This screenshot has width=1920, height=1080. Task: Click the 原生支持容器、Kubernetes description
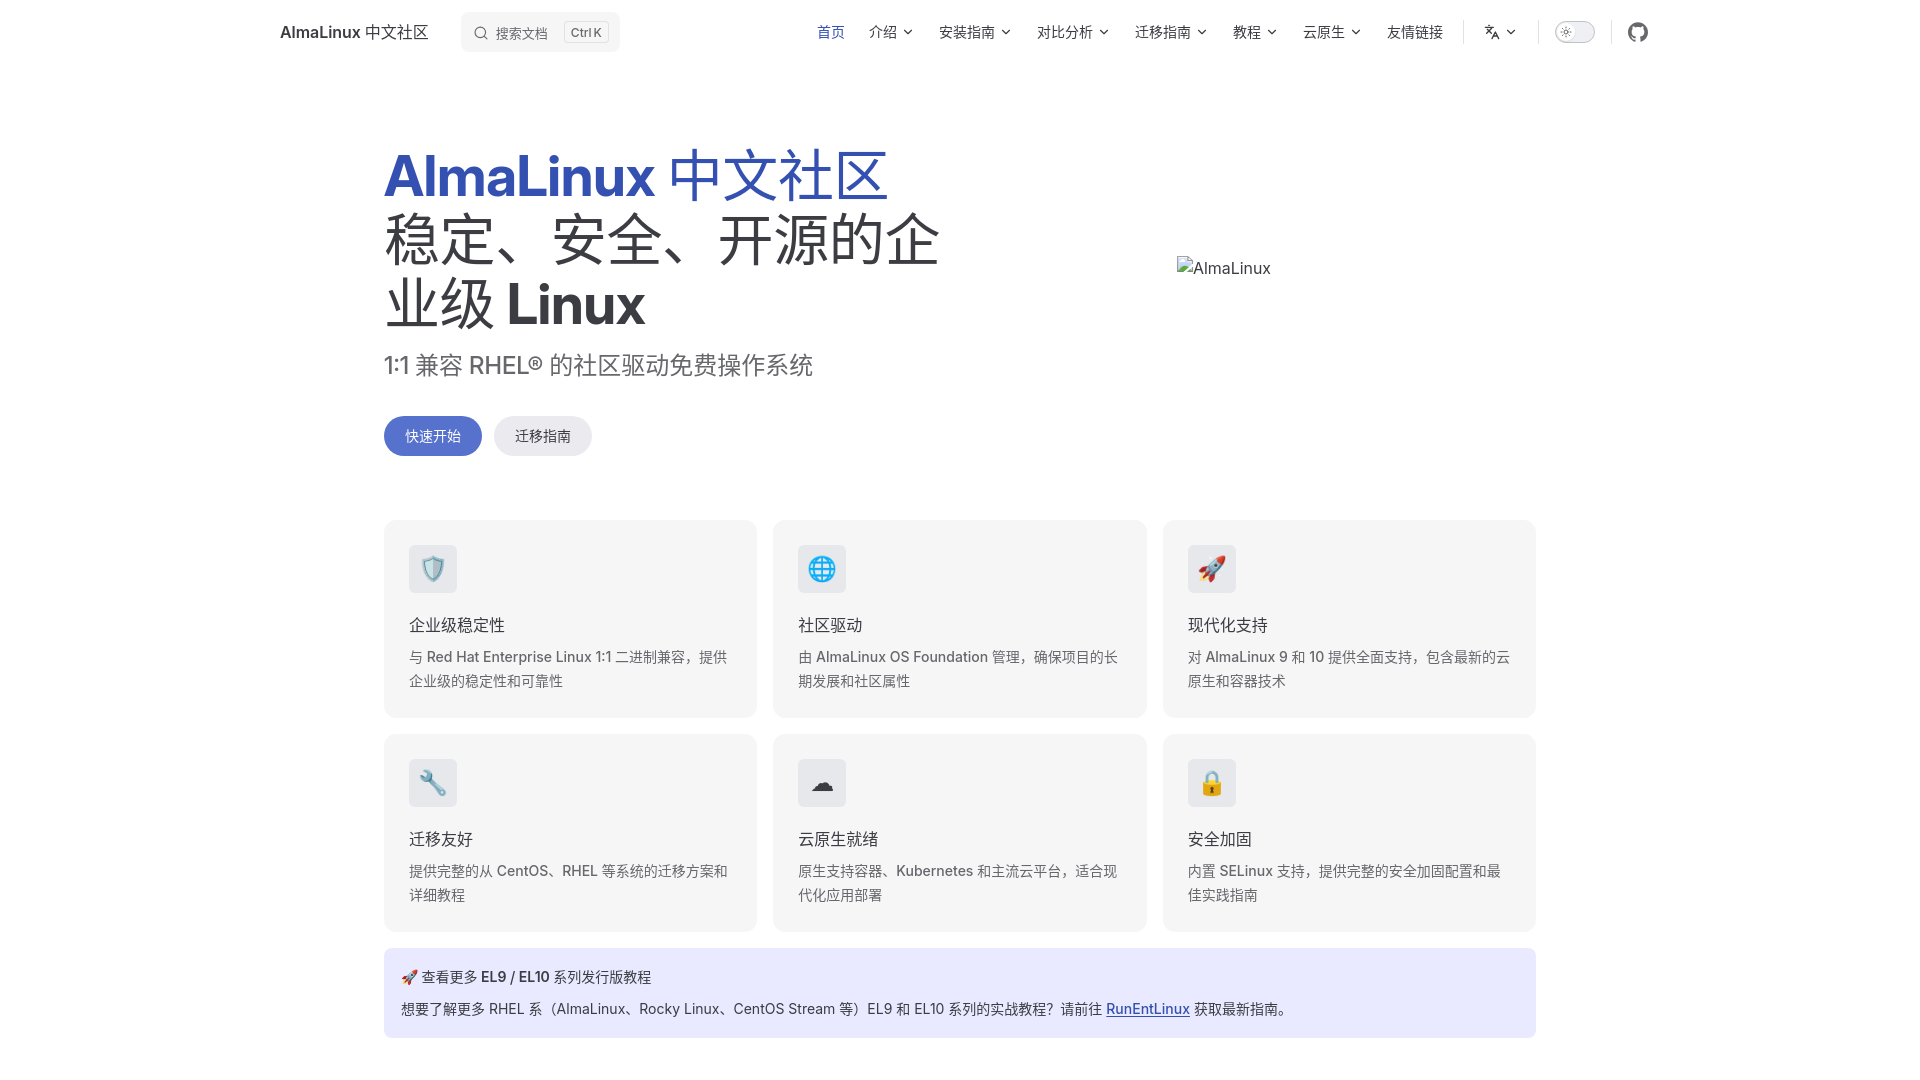tap(957, 883)
